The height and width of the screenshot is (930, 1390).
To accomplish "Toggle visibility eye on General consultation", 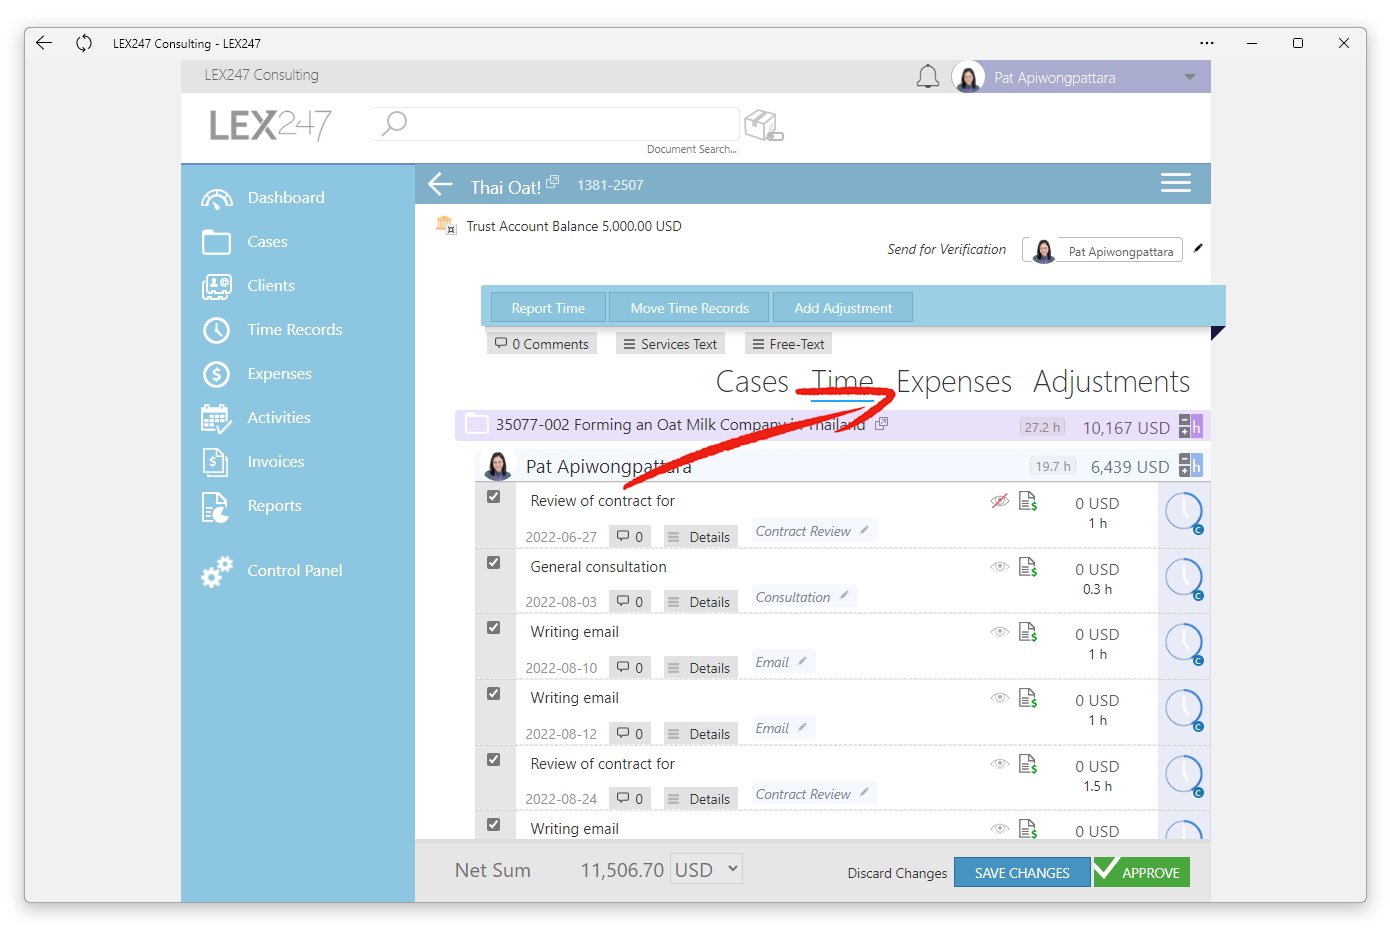I will click(x=999, y=566).
